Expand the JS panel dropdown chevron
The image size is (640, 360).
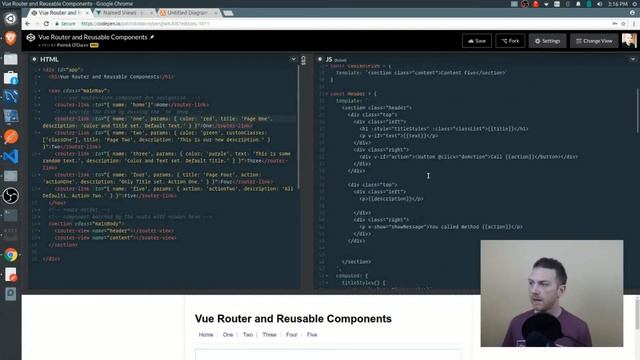(633, 59)
